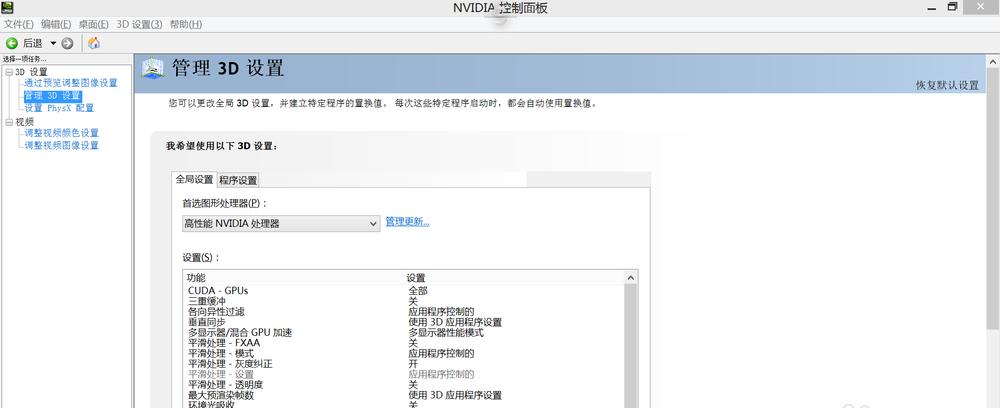This screenshot has width=1000, height=408.
Task: Open the 帮助(H) menu
Action: click(186, 24)
